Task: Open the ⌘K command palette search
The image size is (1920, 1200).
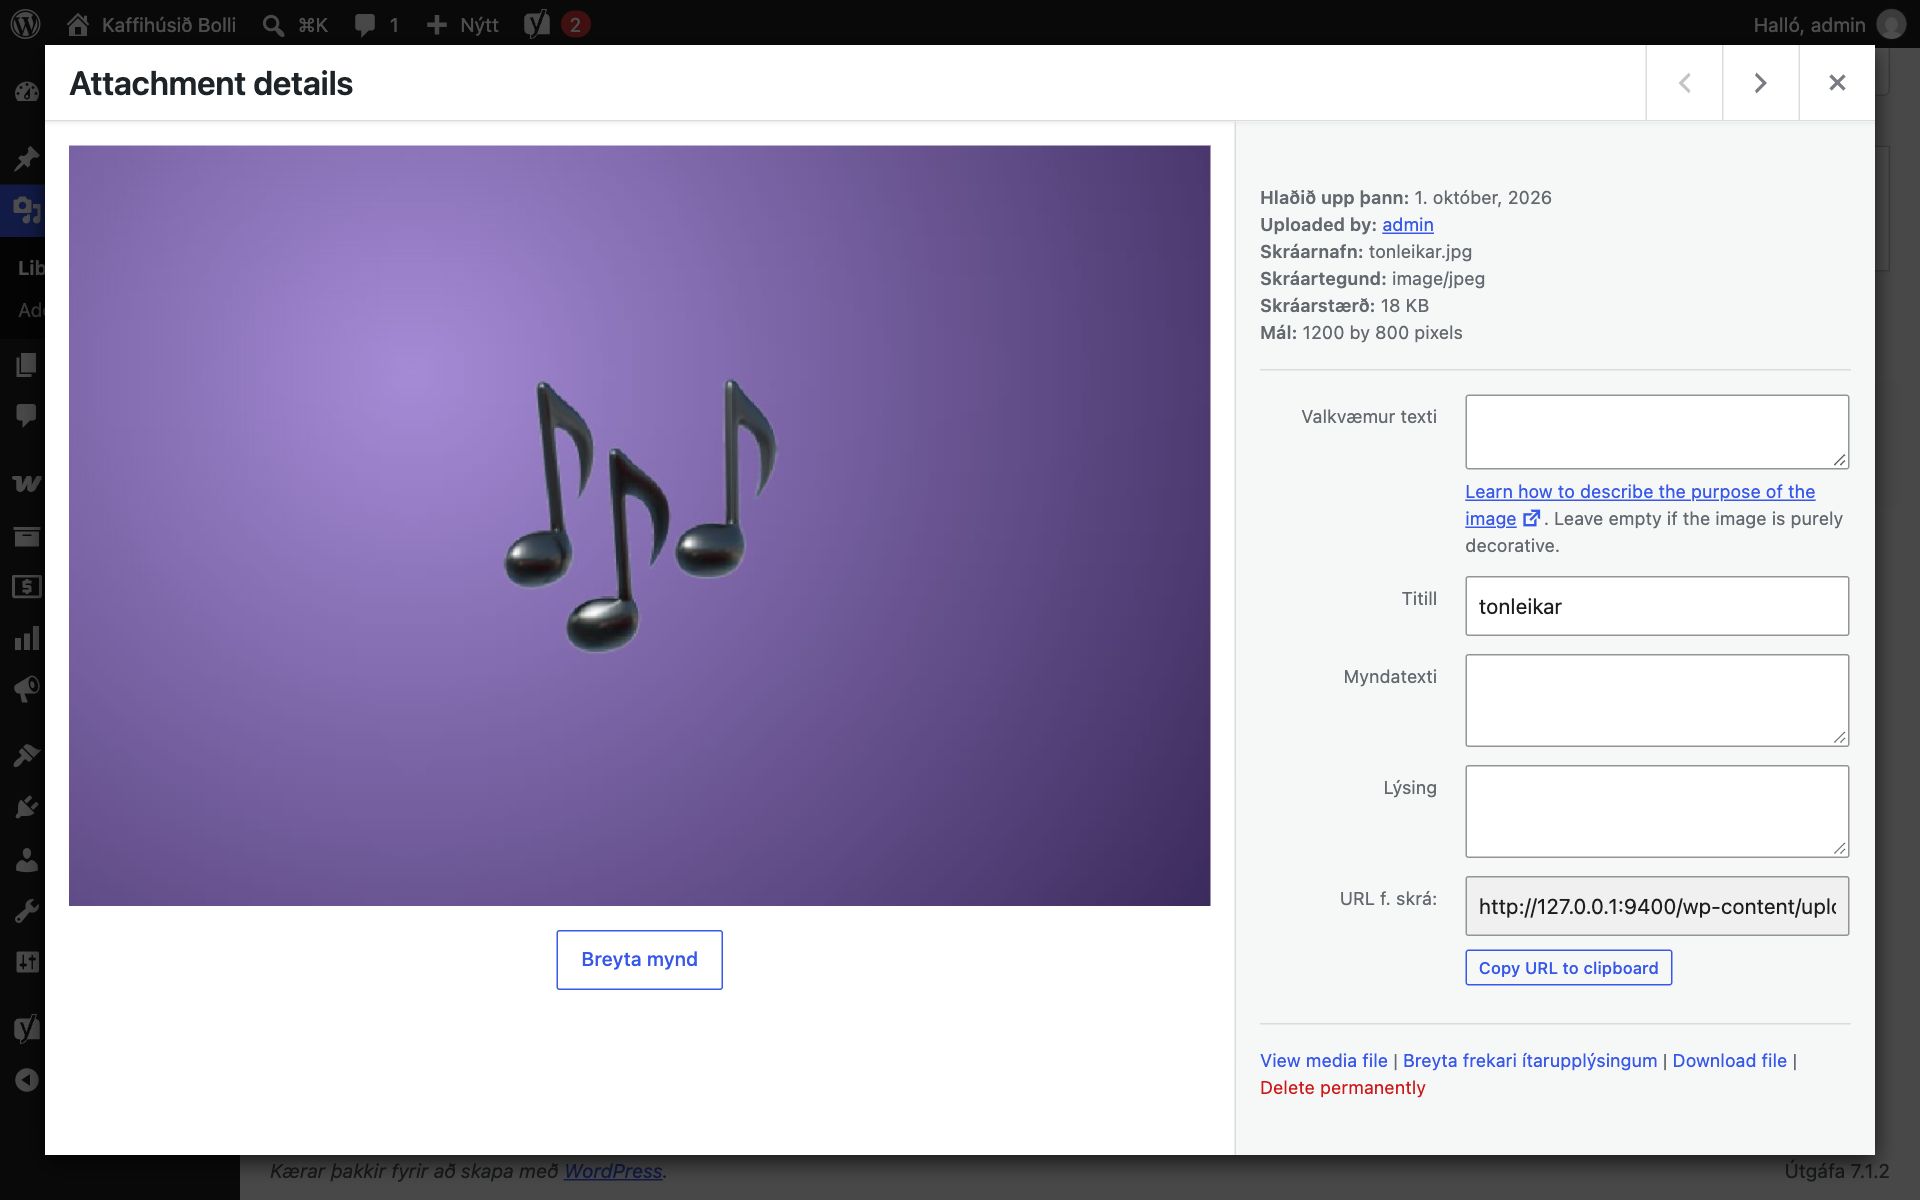Action: point(295,24)
